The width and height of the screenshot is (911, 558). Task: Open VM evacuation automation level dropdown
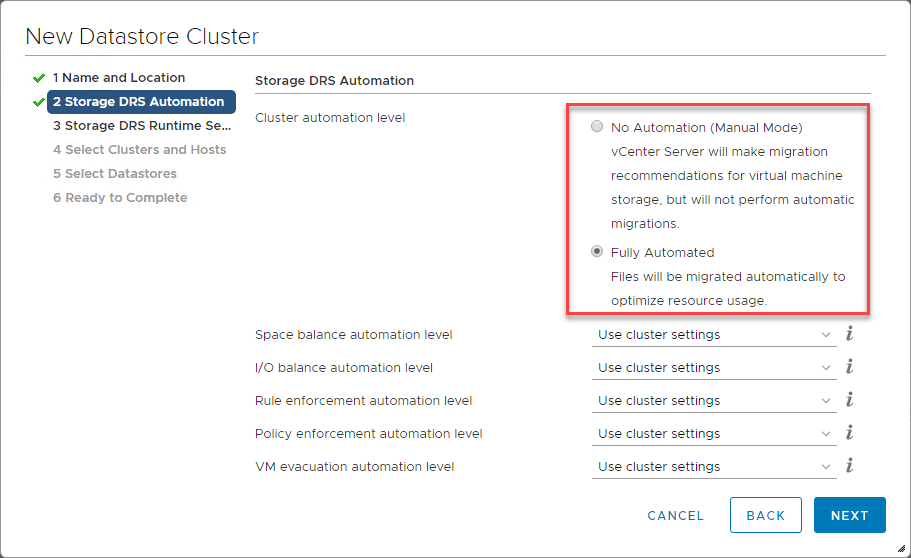[x=714, y=467]
